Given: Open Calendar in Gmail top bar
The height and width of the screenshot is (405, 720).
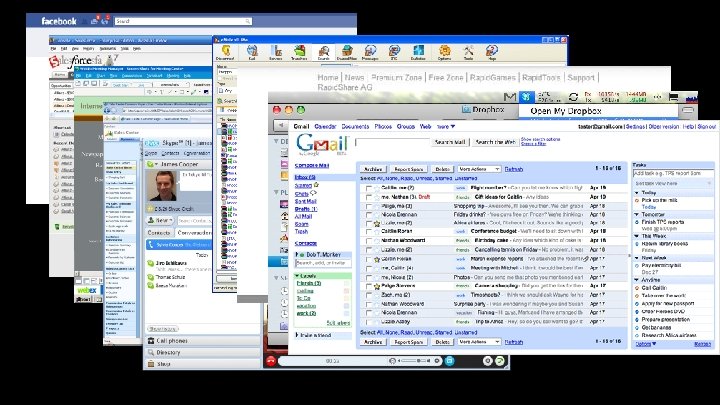Looking at the screenshot, I should pyautogui.click(x=326, y=126).
